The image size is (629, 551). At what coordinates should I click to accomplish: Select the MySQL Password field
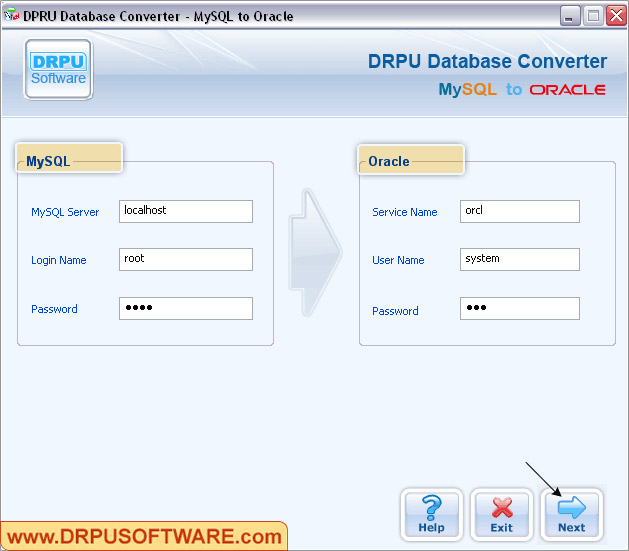186,308
